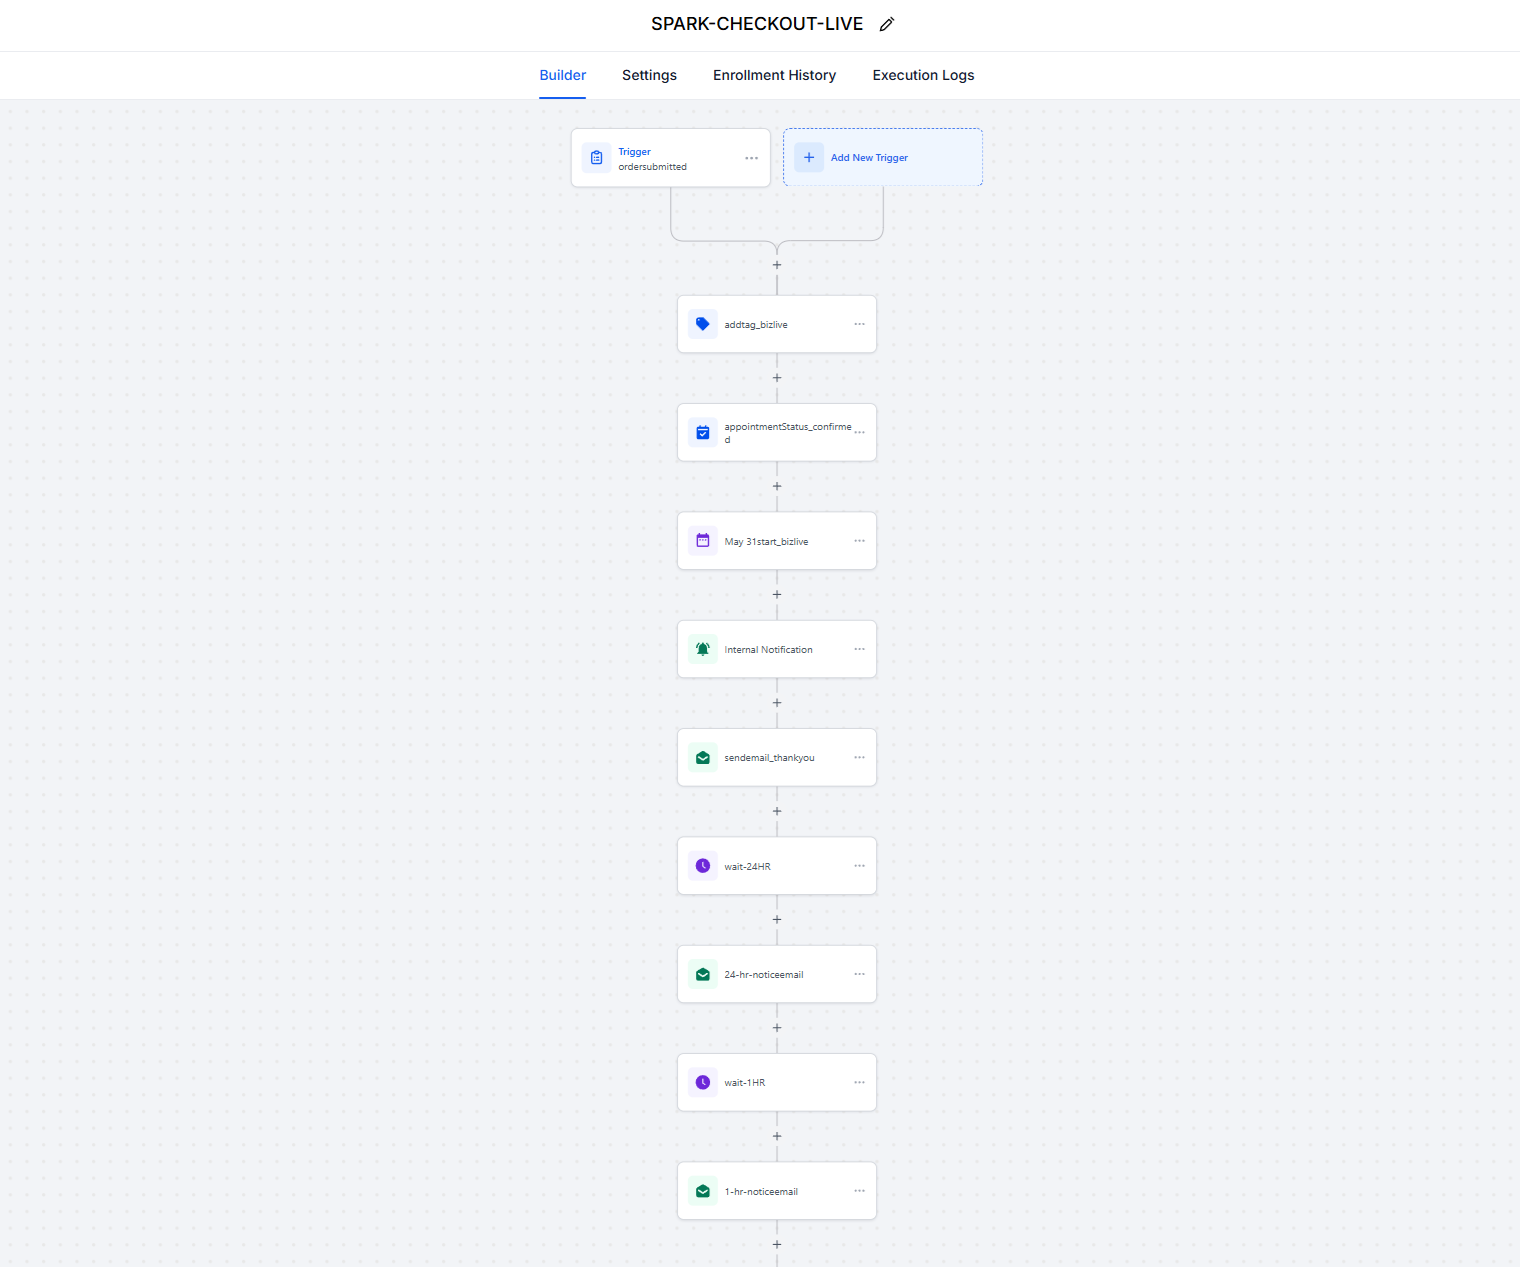Click the bell icon on Internal Notification
This screenshot has width=1520, height=1270.
point(703,649)
